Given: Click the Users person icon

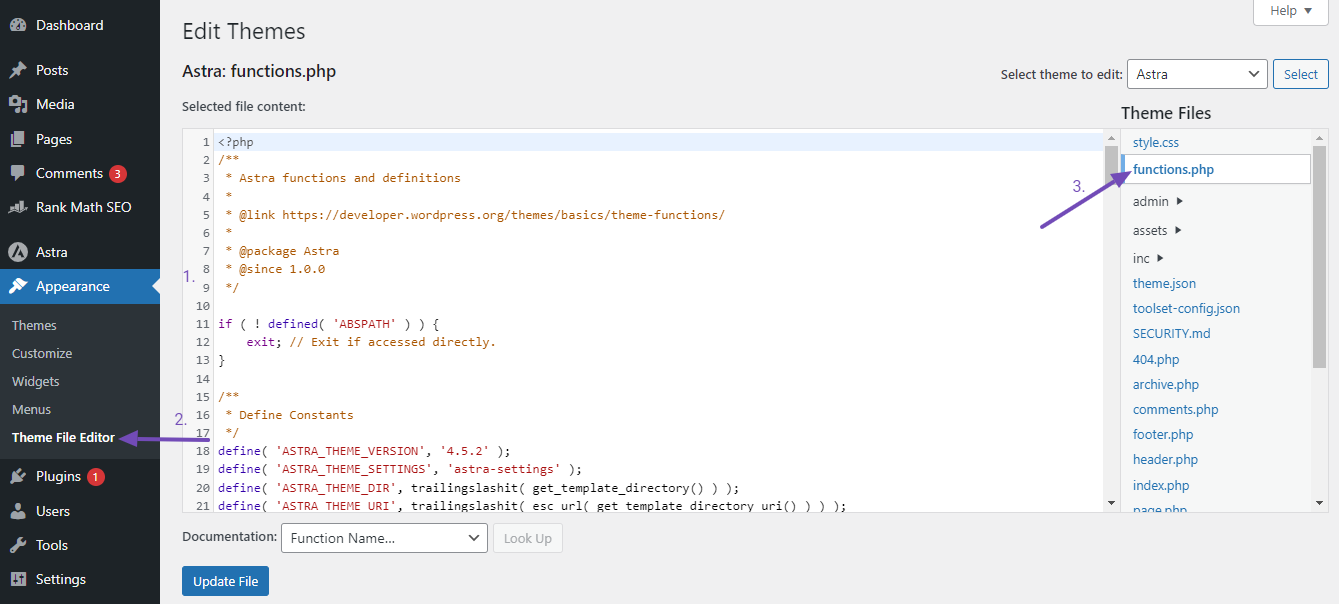Looking at the screenshot, I should pos(18,511).
